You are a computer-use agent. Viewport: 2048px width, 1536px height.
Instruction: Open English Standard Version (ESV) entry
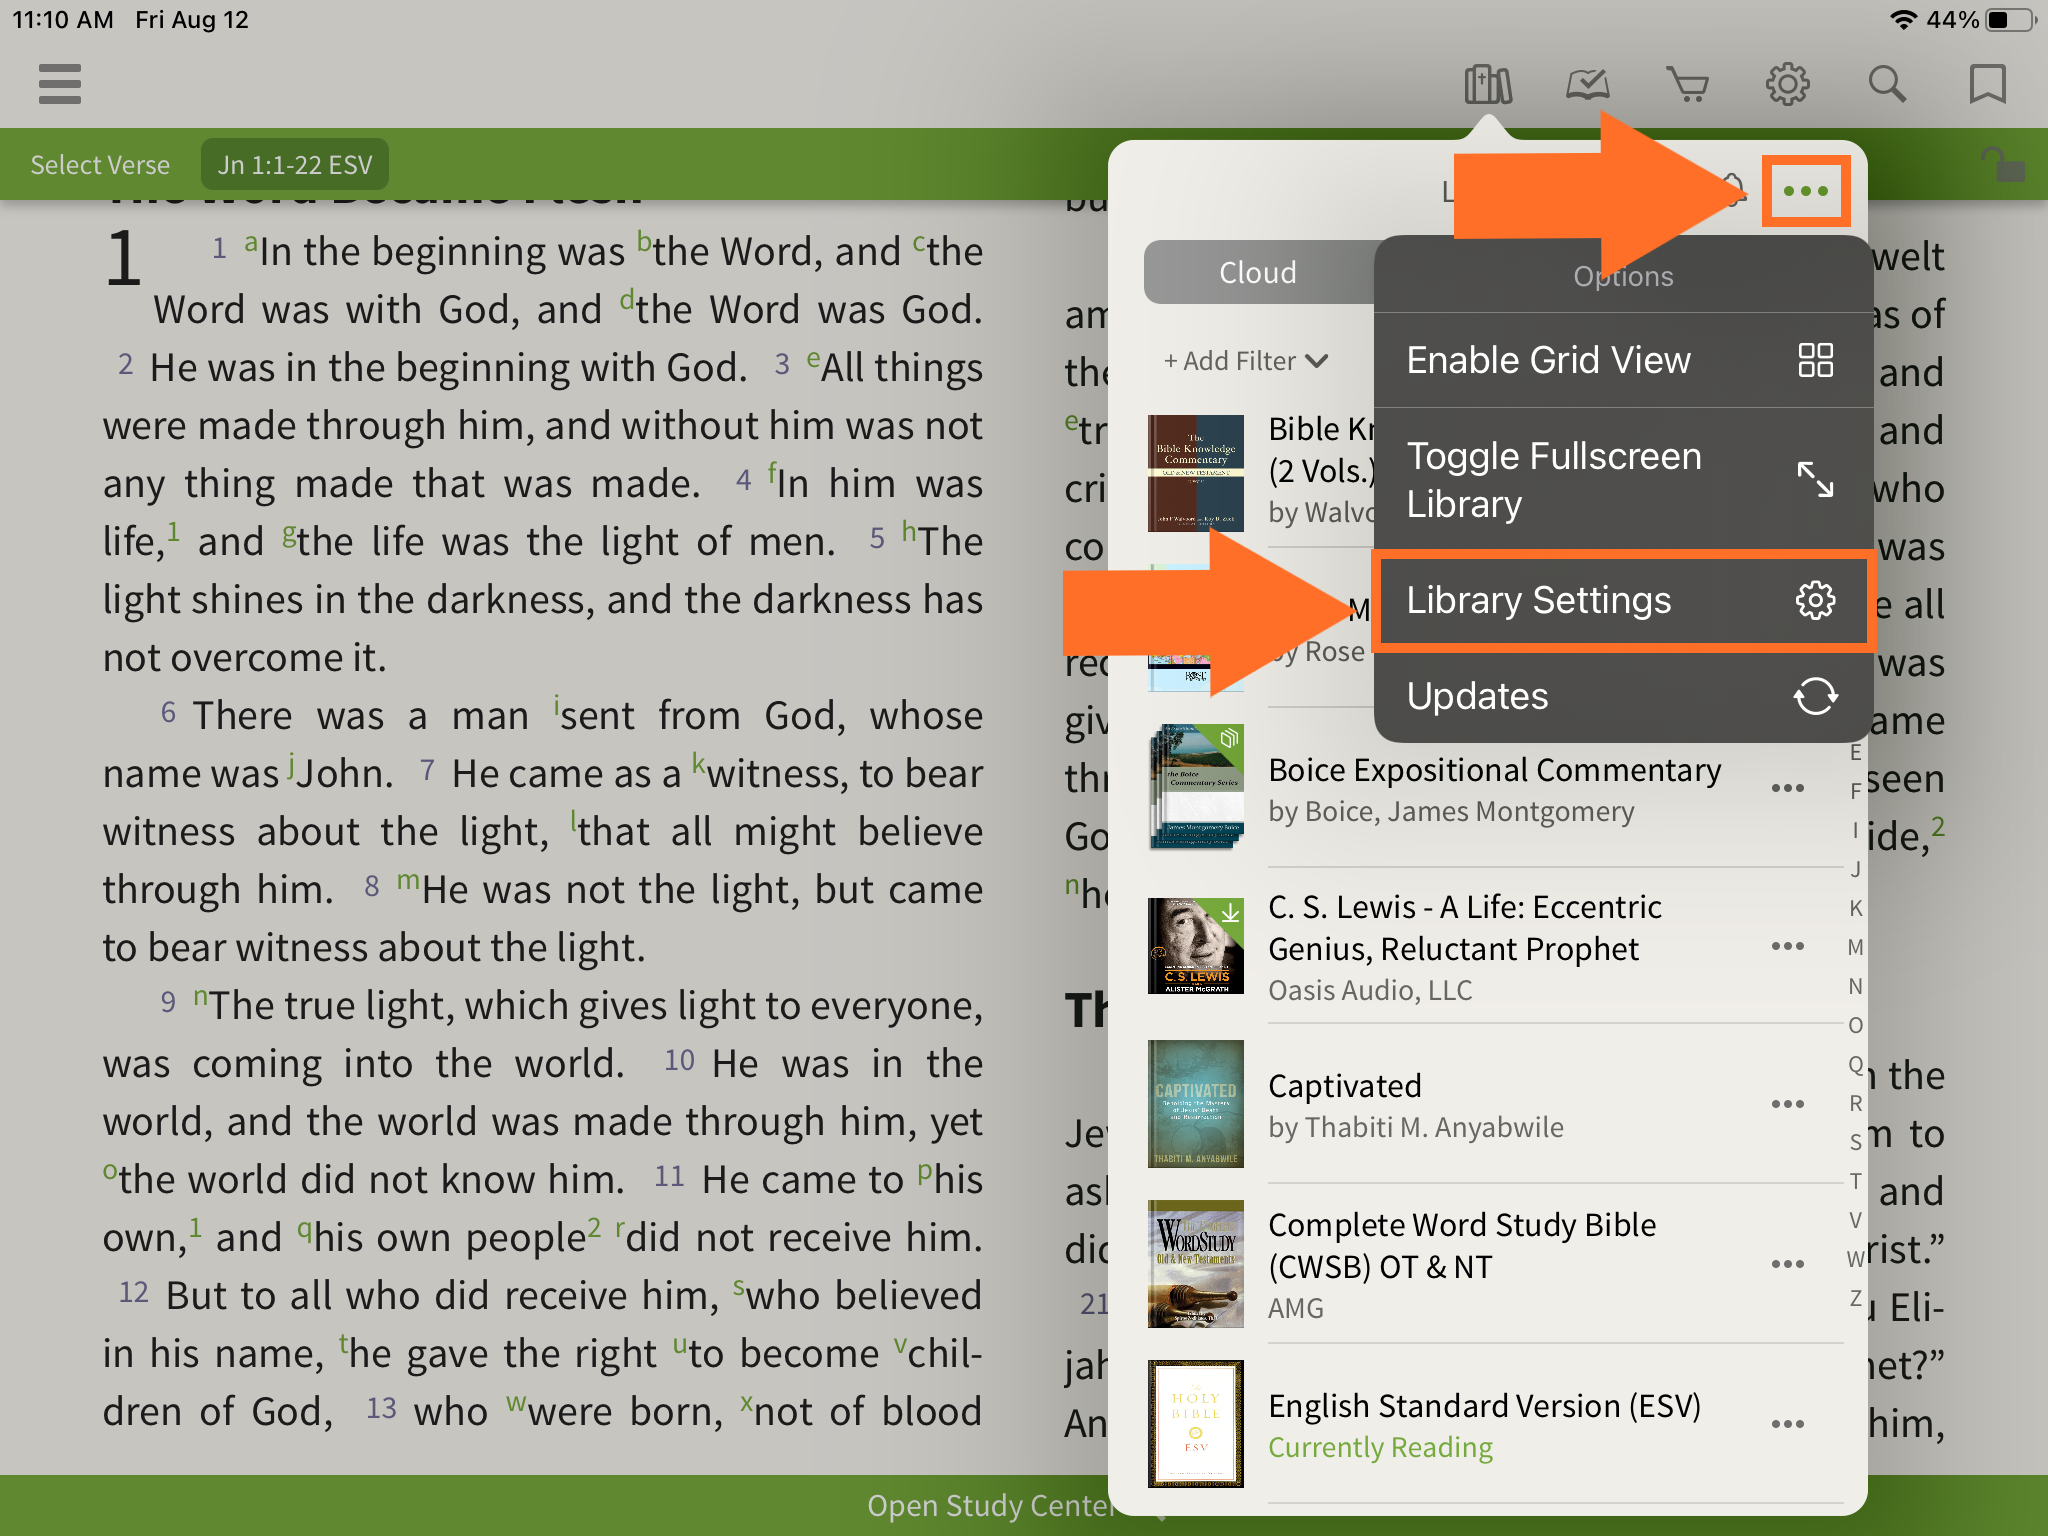point(1485,1425)
